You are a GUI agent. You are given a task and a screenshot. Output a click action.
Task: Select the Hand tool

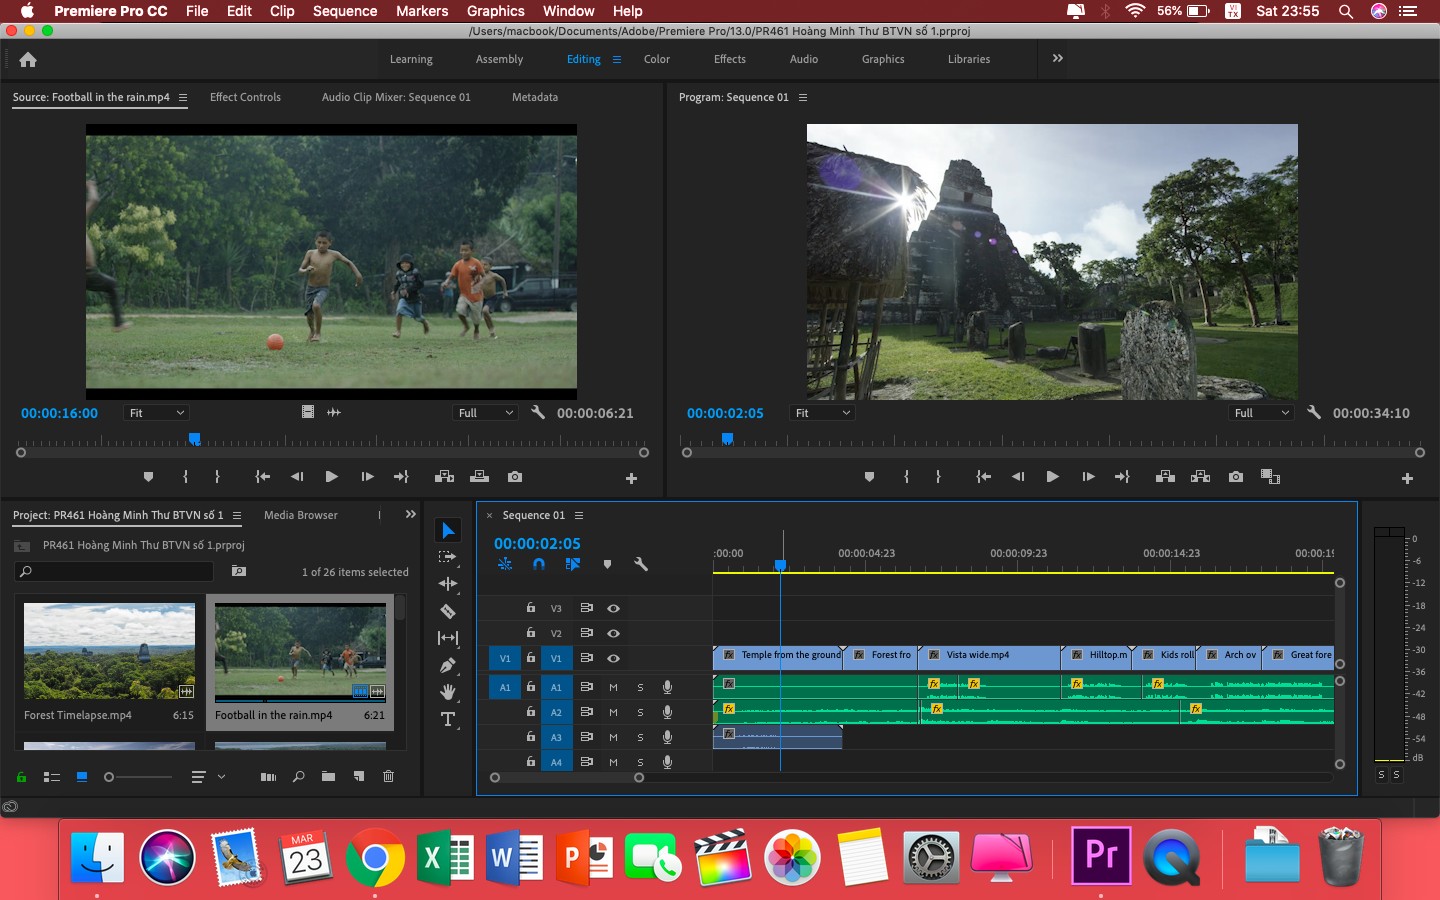point(448,692)
